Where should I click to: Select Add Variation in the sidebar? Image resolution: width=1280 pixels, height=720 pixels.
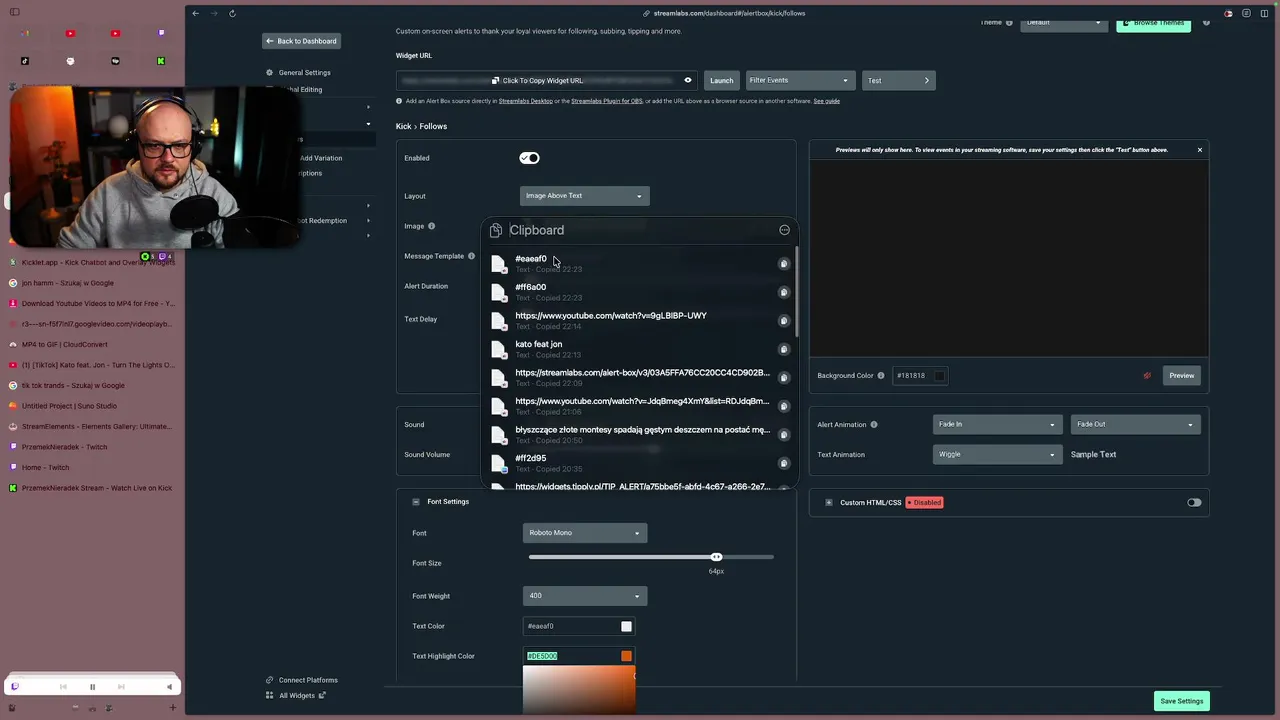pyautogui.click(x=320, y=158)
